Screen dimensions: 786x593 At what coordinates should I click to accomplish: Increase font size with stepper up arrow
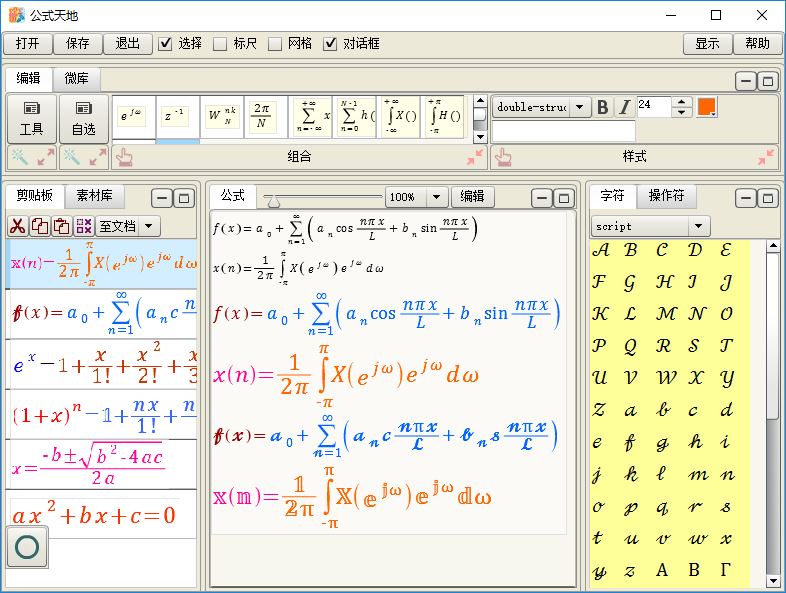pos(681,102)
